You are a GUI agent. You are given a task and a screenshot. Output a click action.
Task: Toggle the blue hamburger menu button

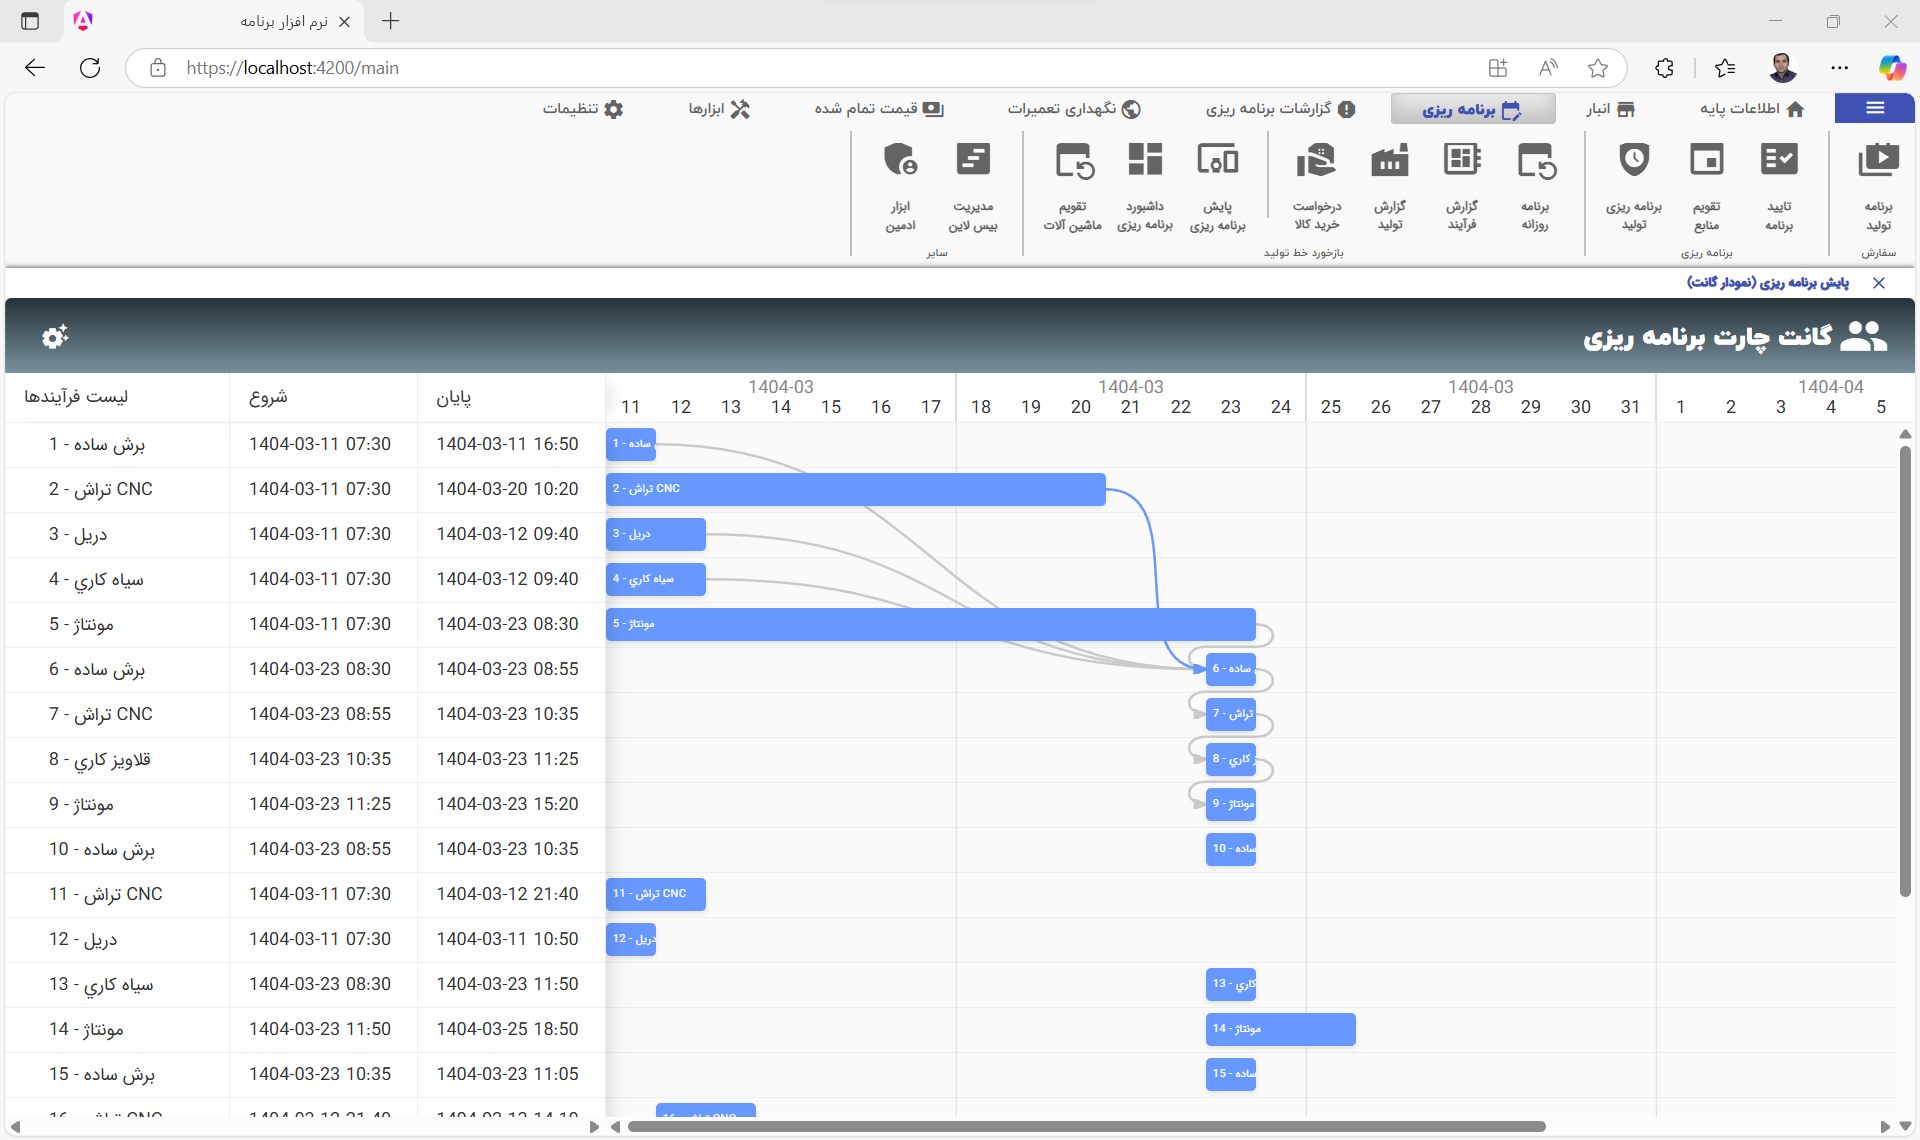1875,108
